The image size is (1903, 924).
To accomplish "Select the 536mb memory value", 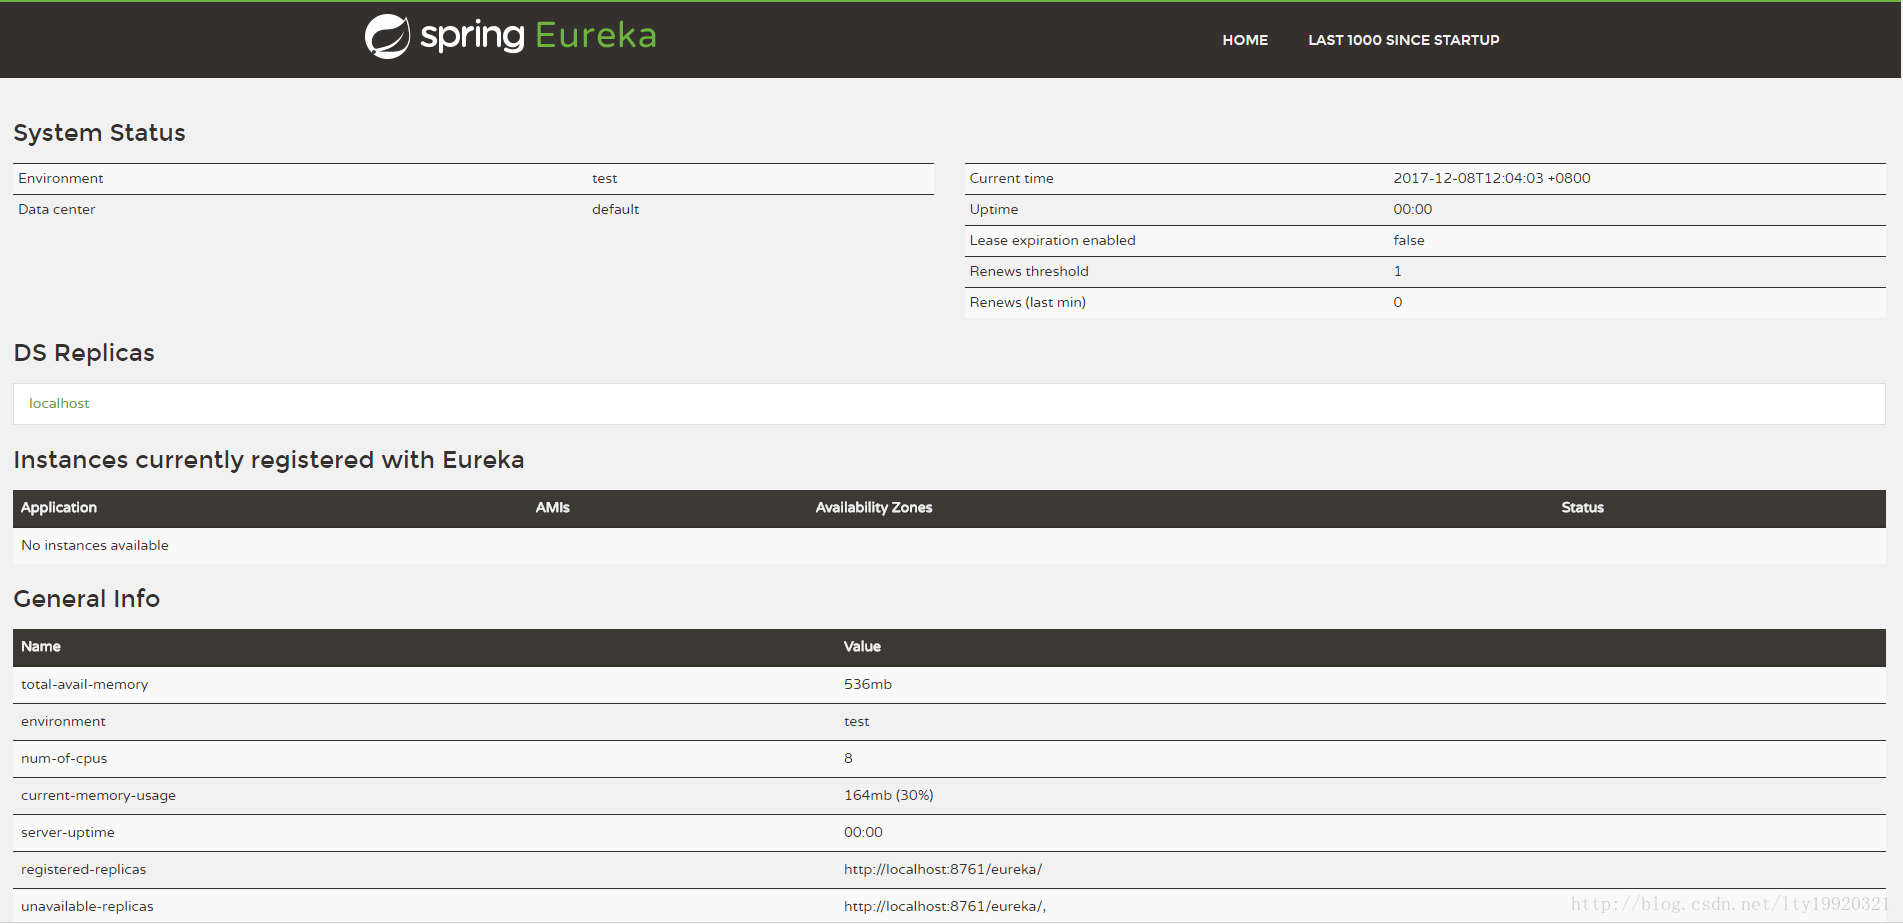I will pyautogui.click(x=868, y=685).
